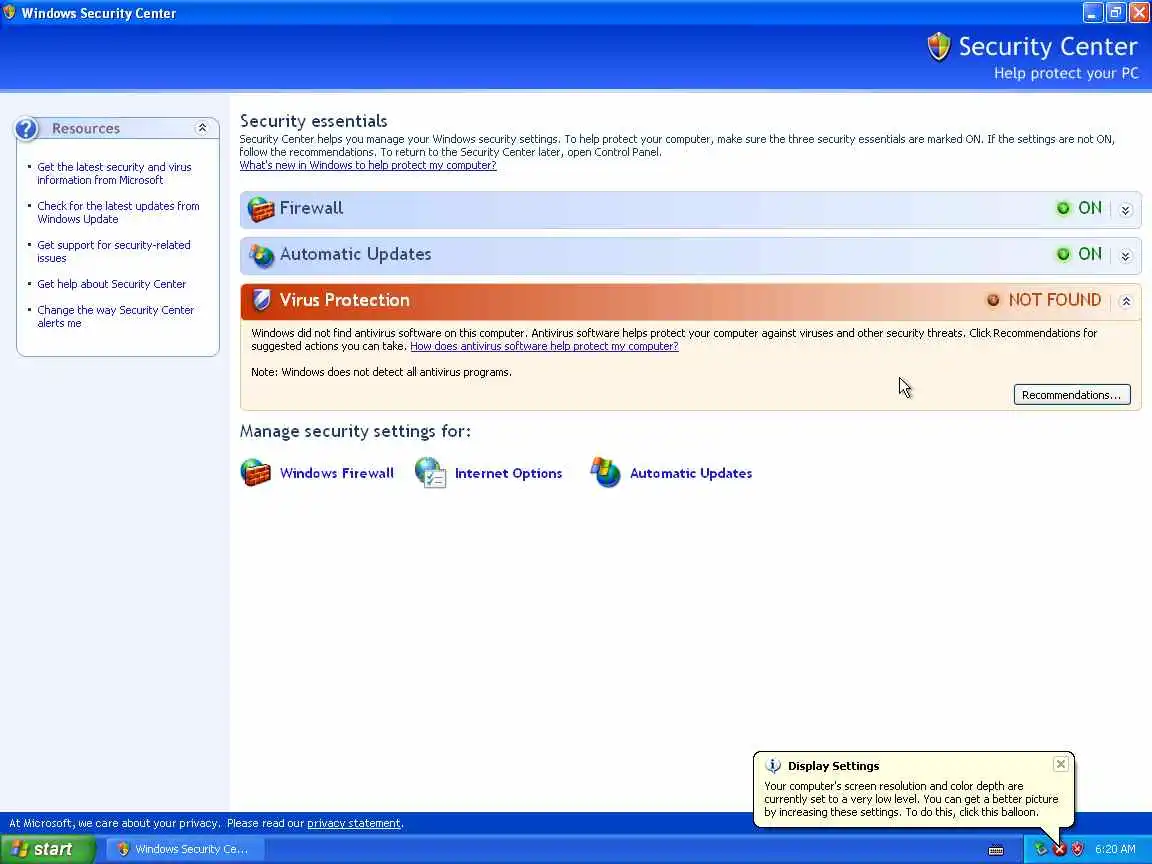Image resolution: width=1152 pixels, height=864 pixels.
Task: Click the info icon in Display Settings balloon
Action: (x=773, y=766)
